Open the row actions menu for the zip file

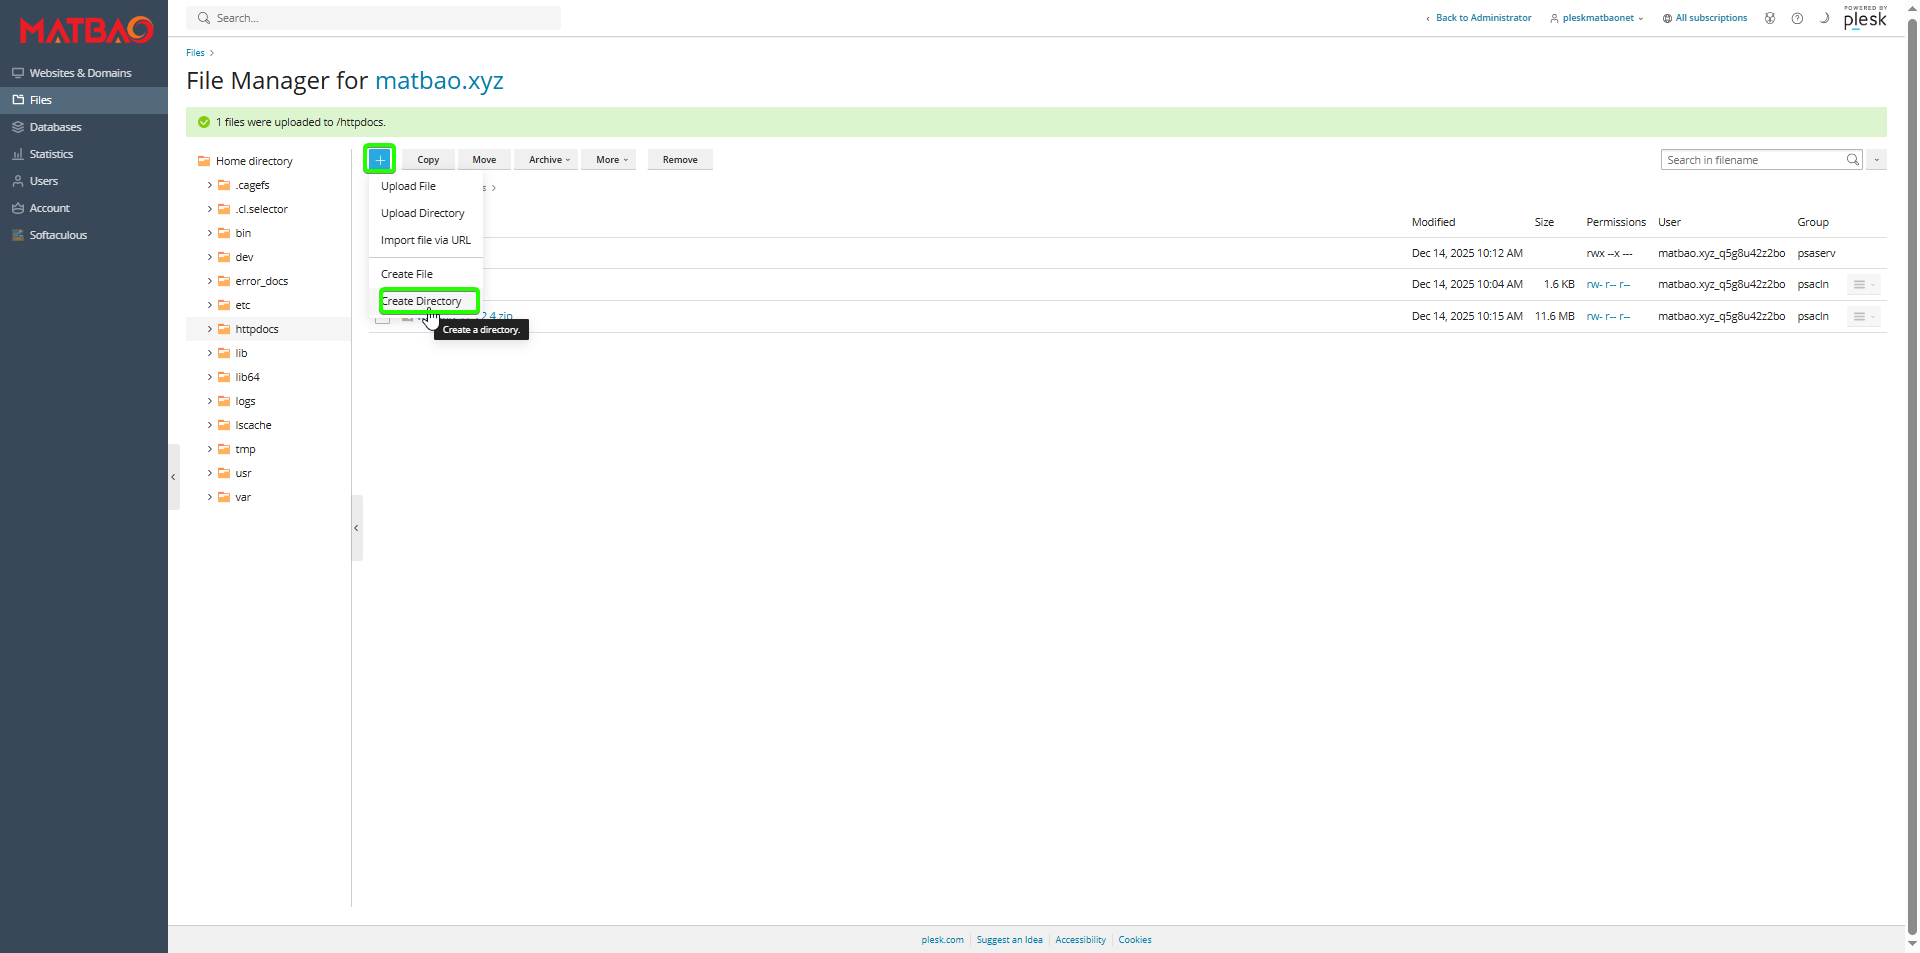click(1861, 317)
